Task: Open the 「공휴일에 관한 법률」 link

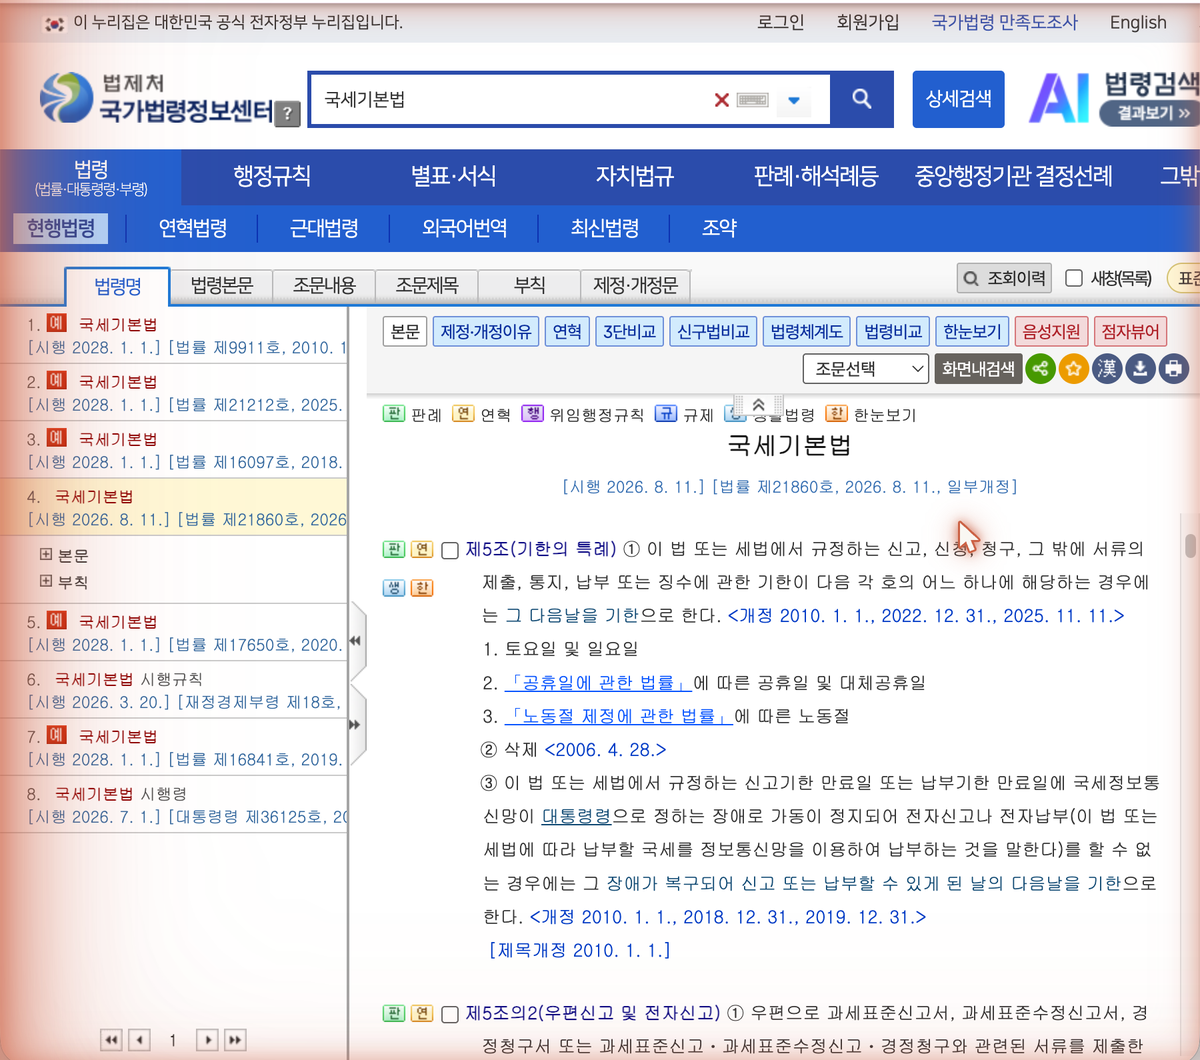Action: (598, 683)
